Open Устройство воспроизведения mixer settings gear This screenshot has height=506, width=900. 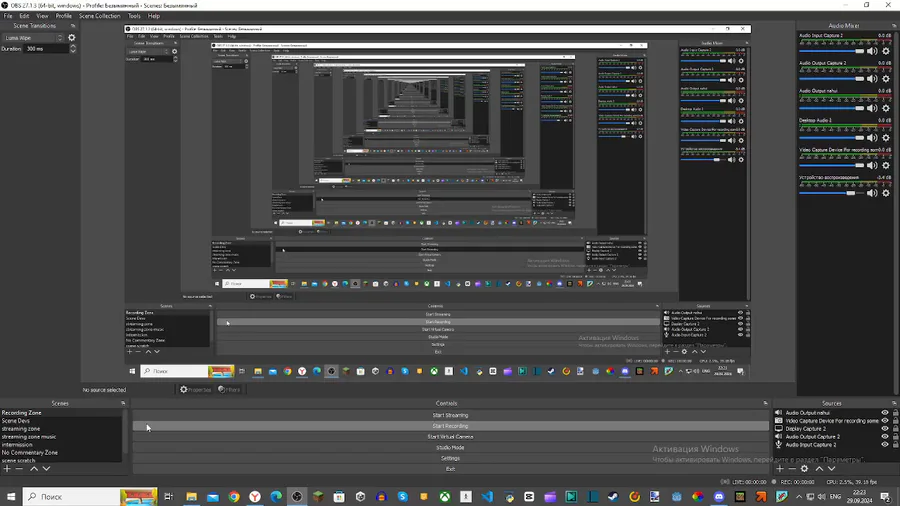(886, 193)
